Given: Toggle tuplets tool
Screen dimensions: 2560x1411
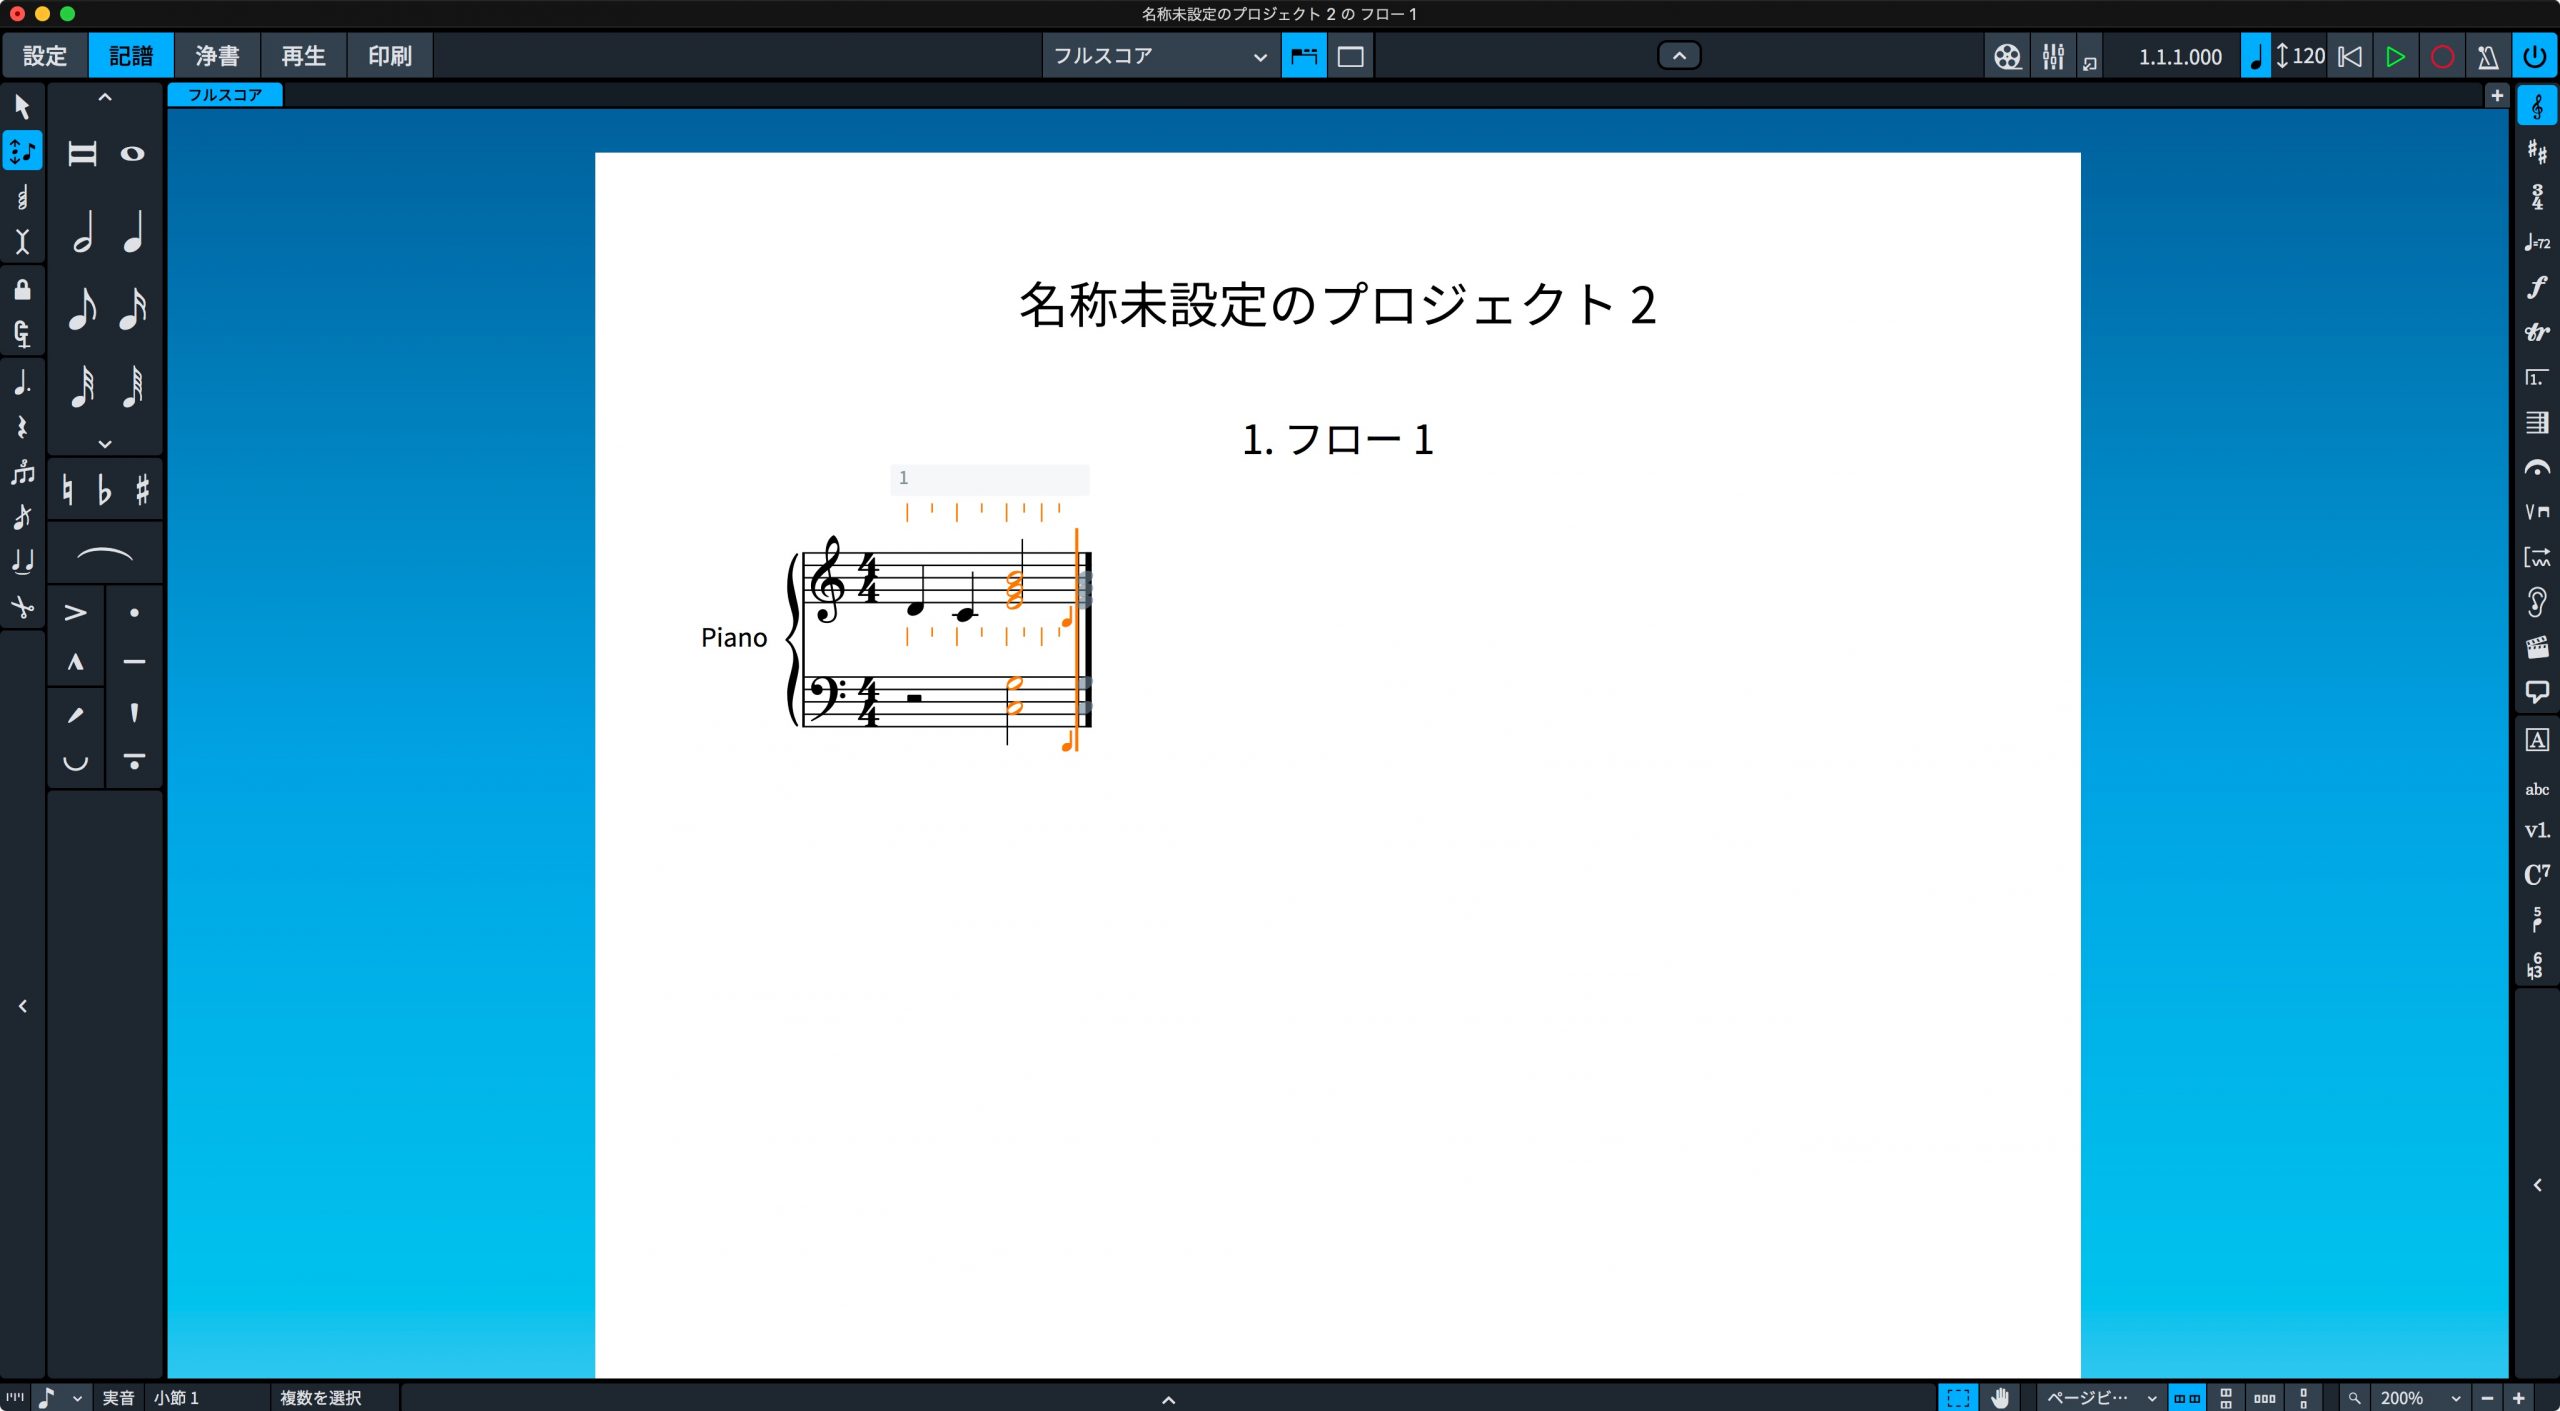Looking at the screenshot, I should [x=22, y=472].
